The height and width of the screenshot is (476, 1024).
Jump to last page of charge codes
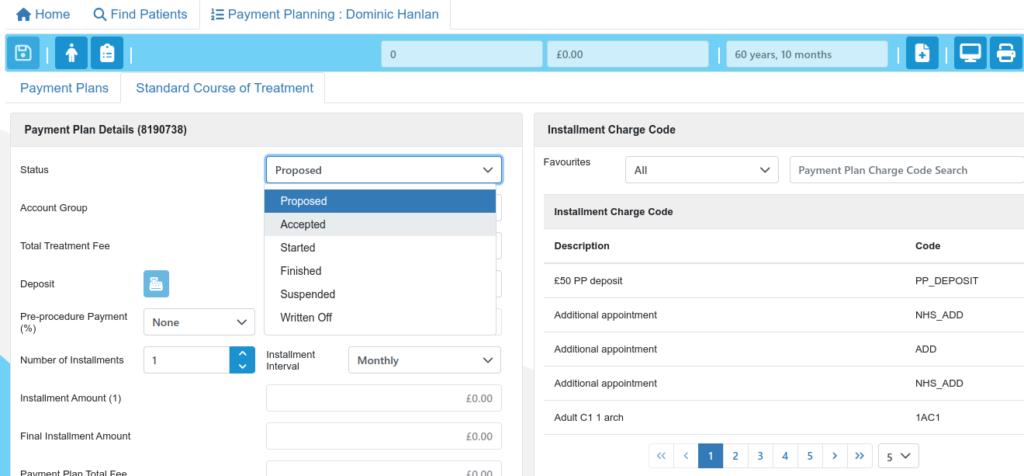click(x=860, y=456)
